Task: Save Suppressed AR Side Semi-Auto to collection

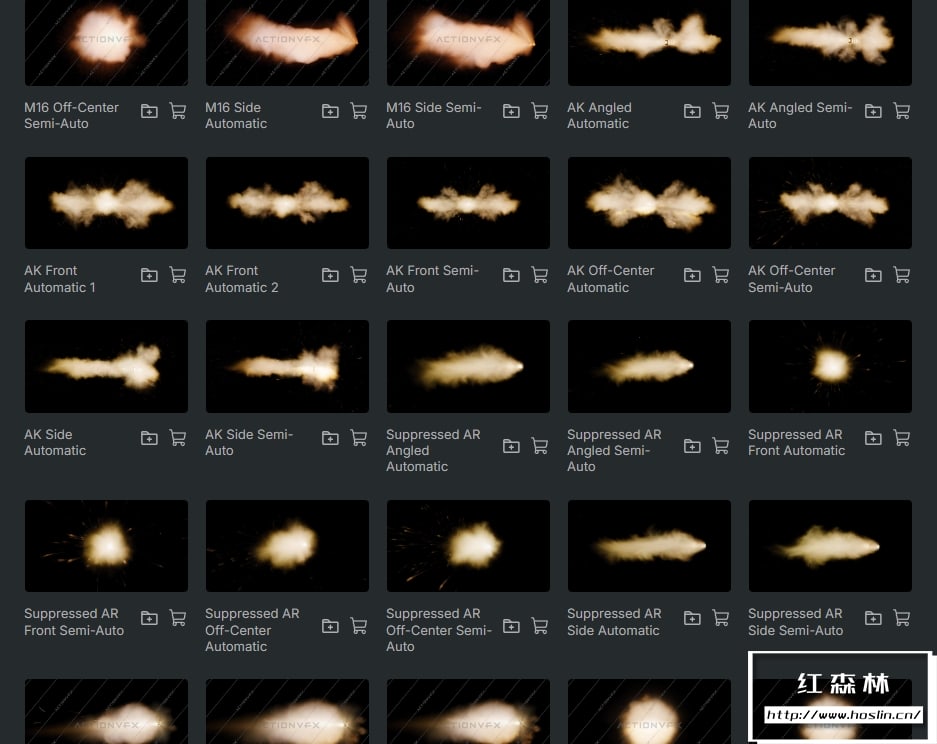Action: (873, 618)
